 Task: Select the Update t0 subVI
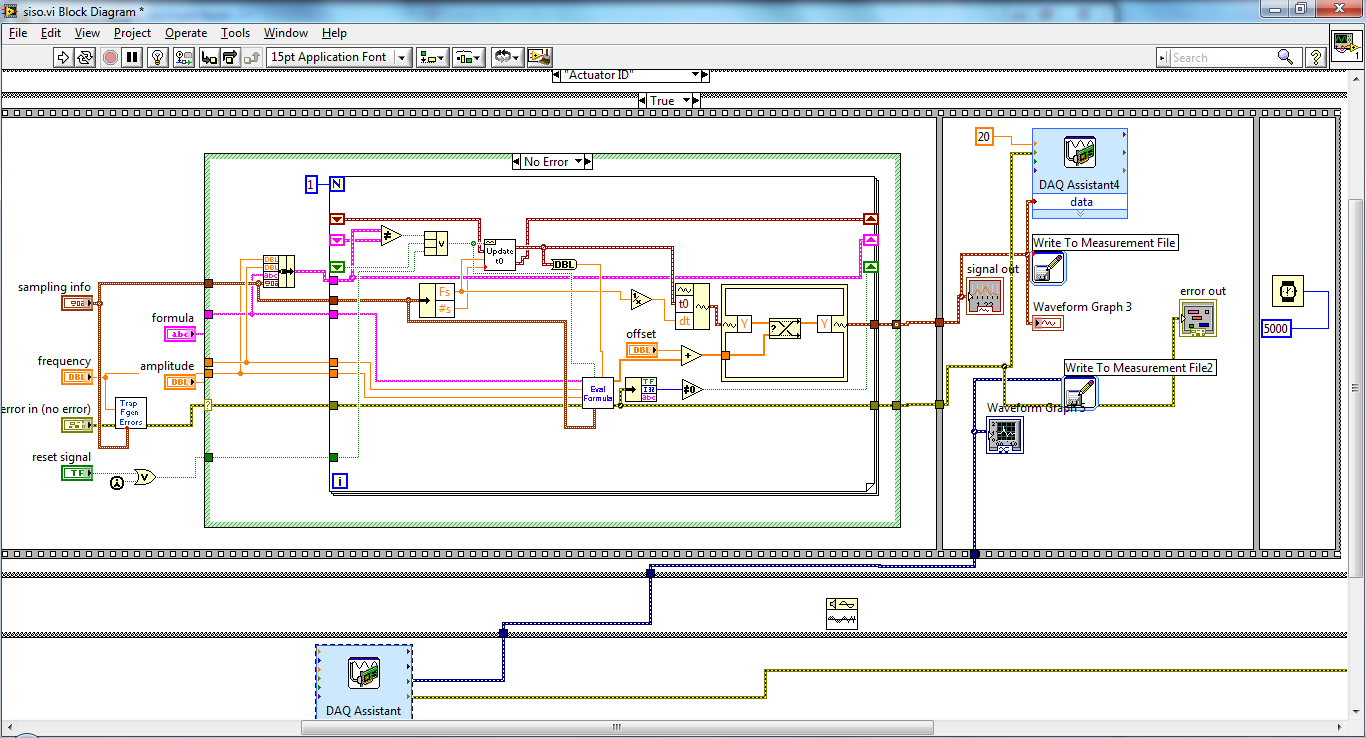click(x=500, y=254)
